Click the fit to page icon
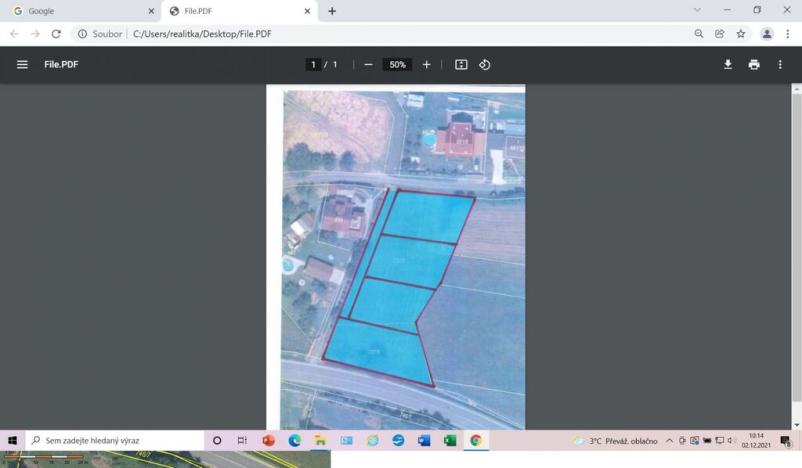Image resolution: width=802 pixels, height=468 pixels. pyautogui.click(x=461, y=64)
